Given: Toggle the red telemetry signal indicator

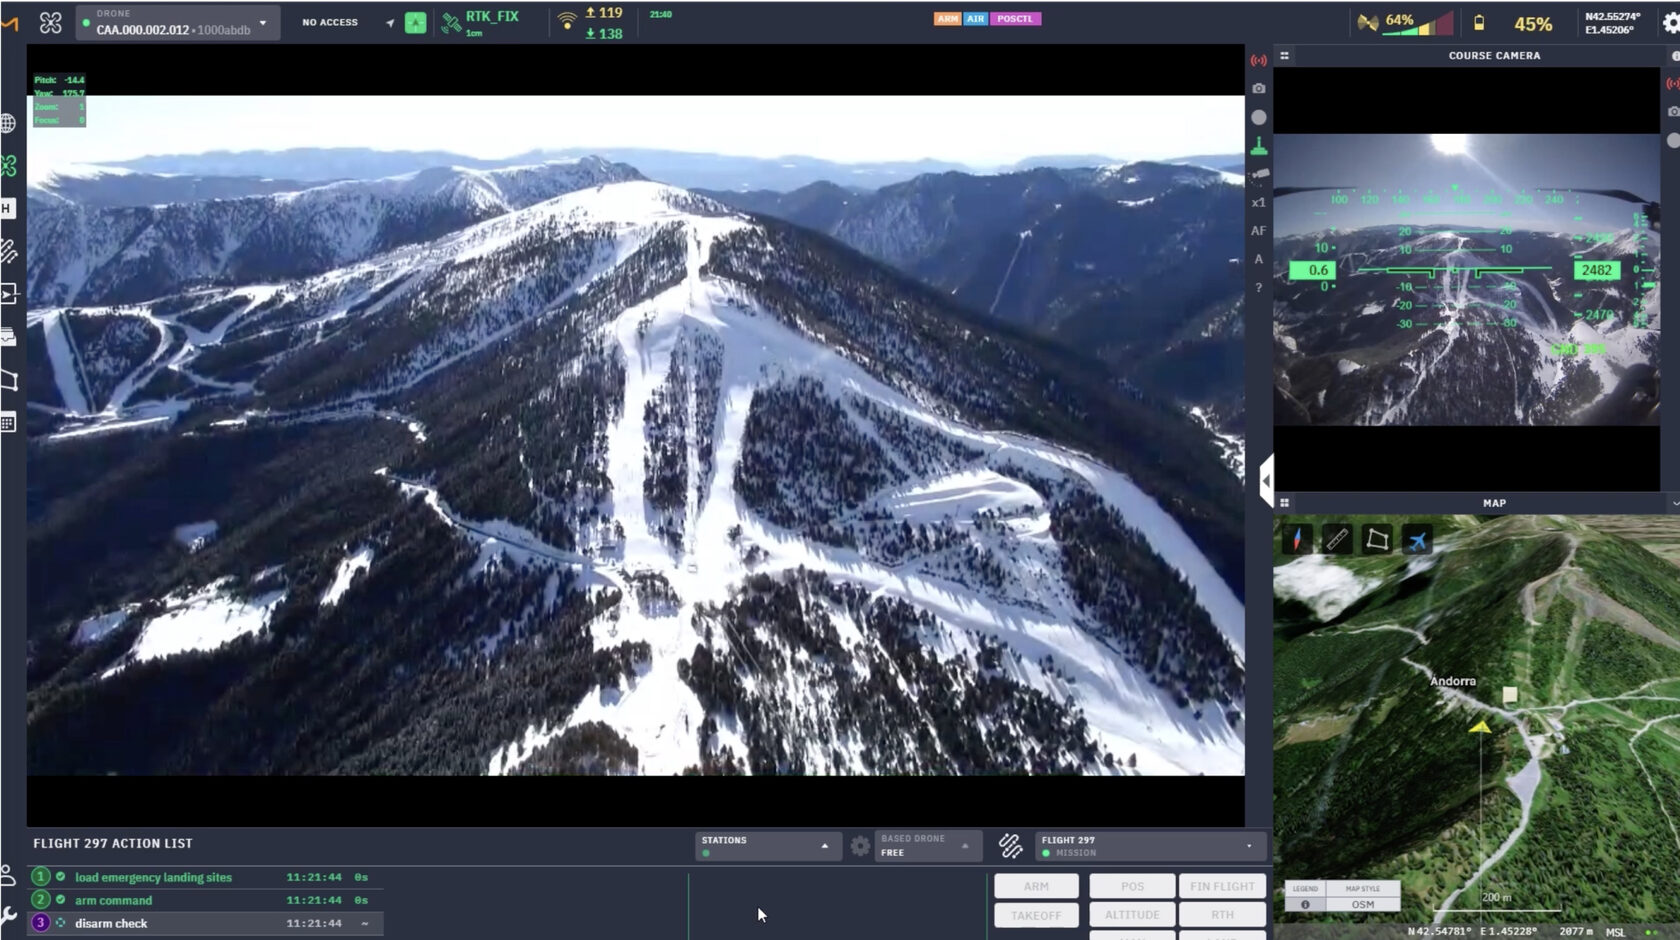Looking at the screenshot, I should coord(1259,60).
